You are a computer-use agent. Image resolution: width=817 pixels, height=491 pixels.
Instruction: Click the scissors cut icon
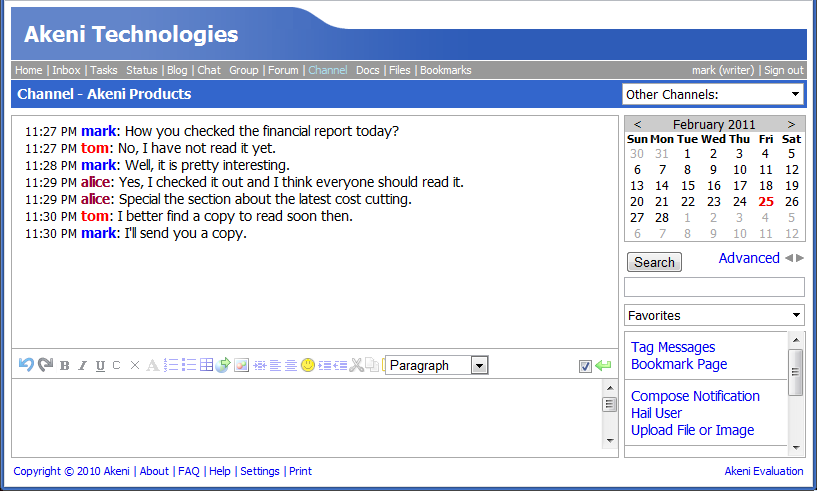(x=356, y=365)
